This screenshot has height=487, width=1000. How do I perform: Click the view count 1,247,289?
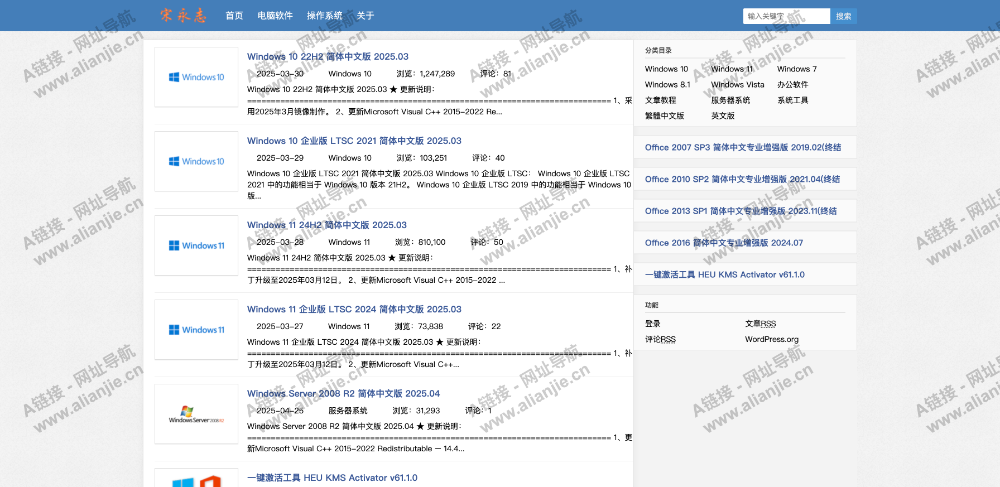tap(437, 74)
